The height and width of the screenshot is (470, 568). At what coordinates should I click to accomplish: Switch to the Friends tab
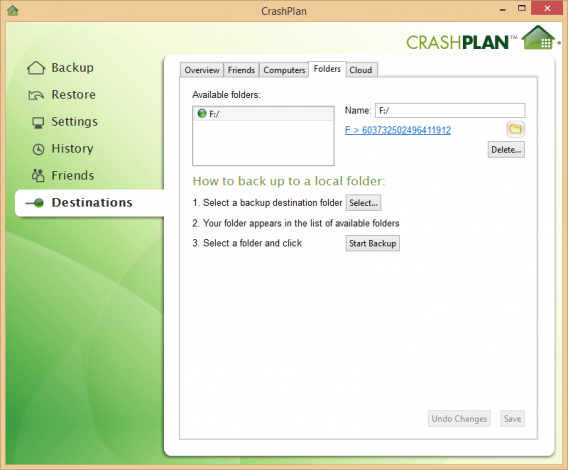241,70
